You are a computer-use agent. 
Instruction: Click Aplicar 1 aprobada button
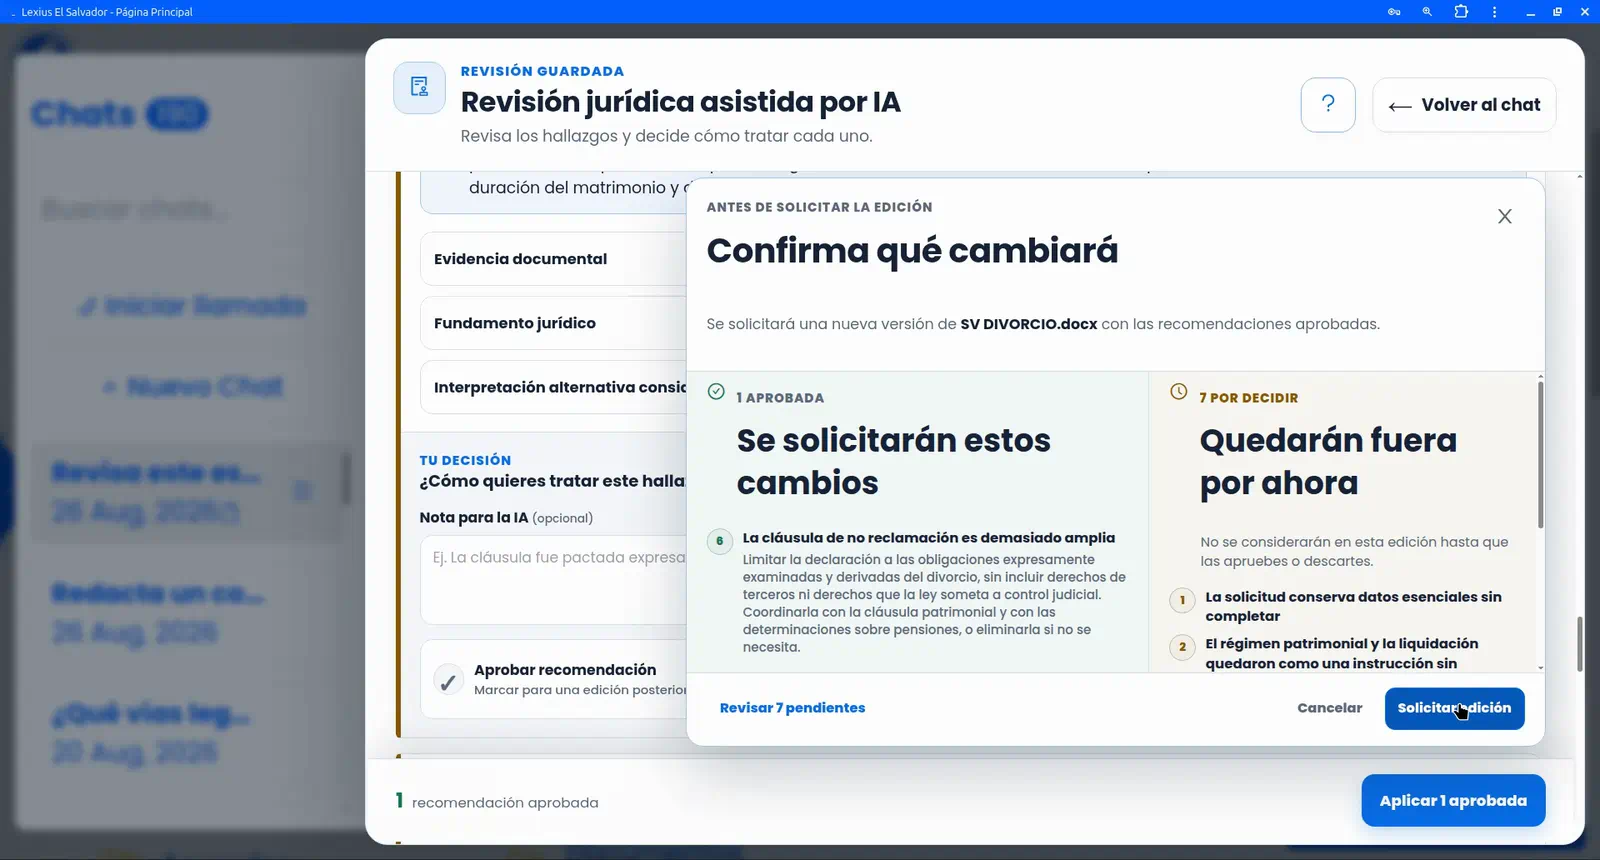(x=1453, y=800)
